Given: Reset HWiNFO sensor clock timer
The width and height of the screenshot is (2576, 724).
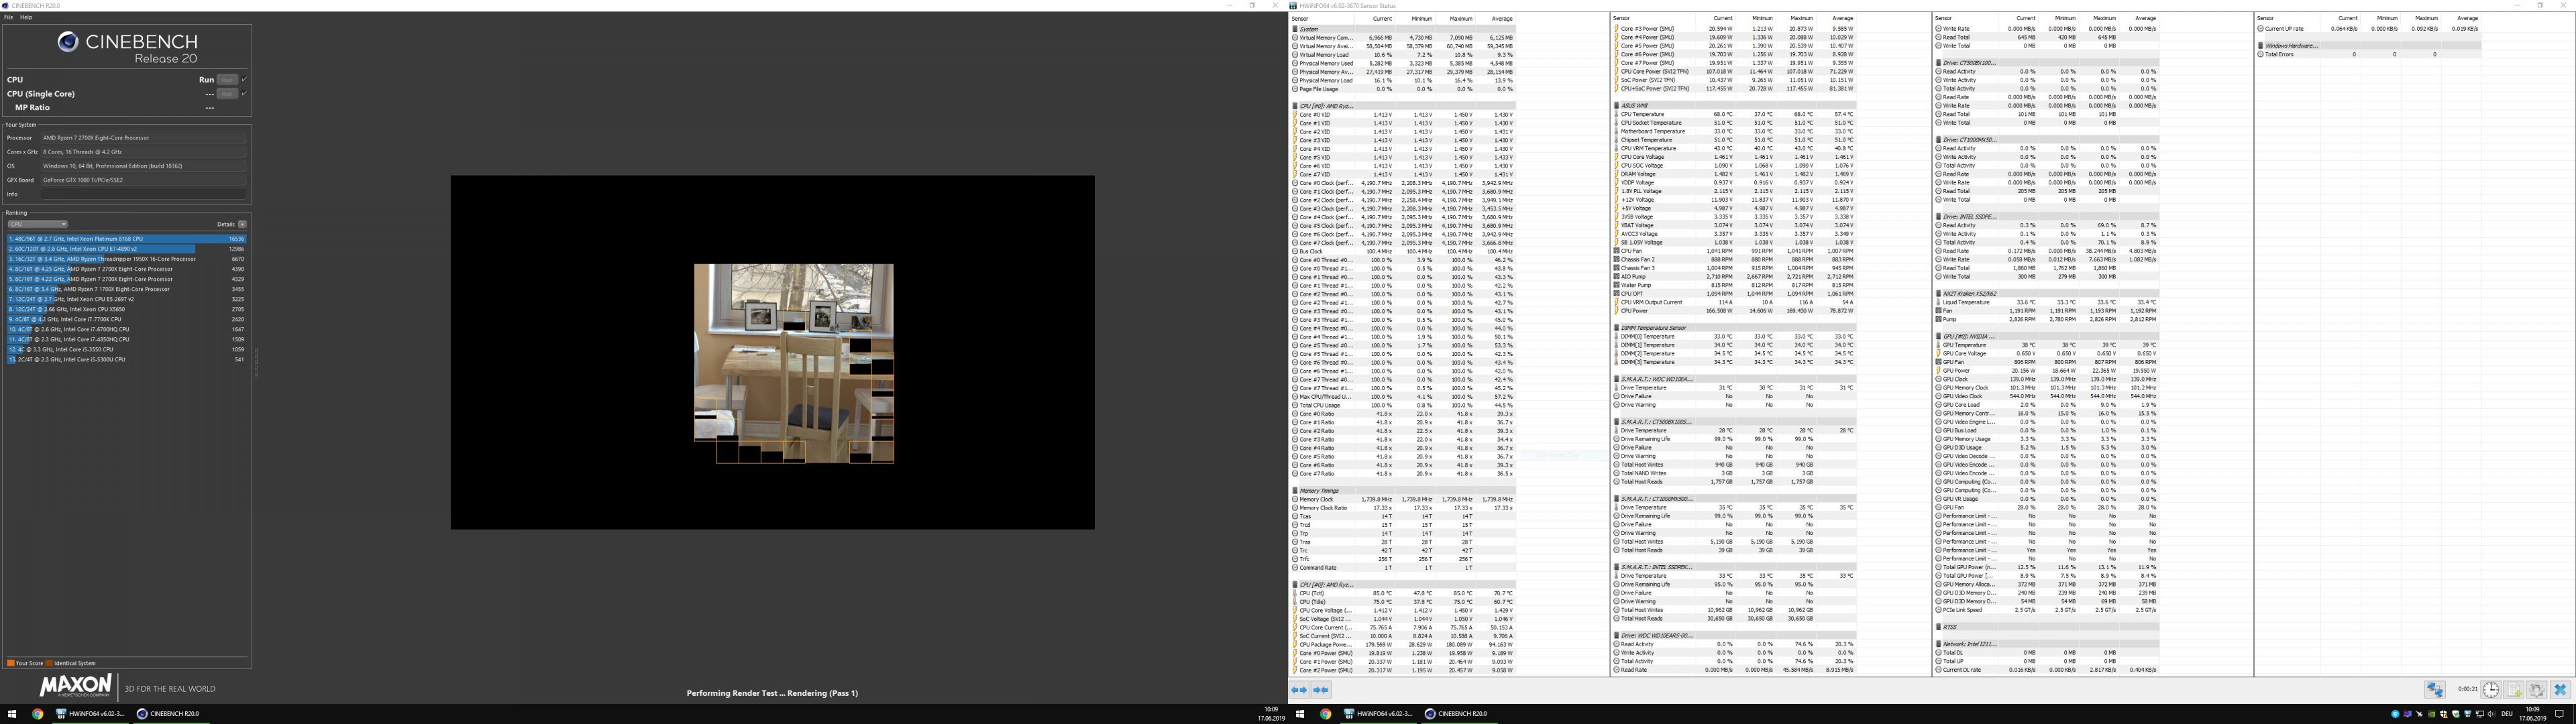Looking at the screenshot, I should tap(2491, 690).
